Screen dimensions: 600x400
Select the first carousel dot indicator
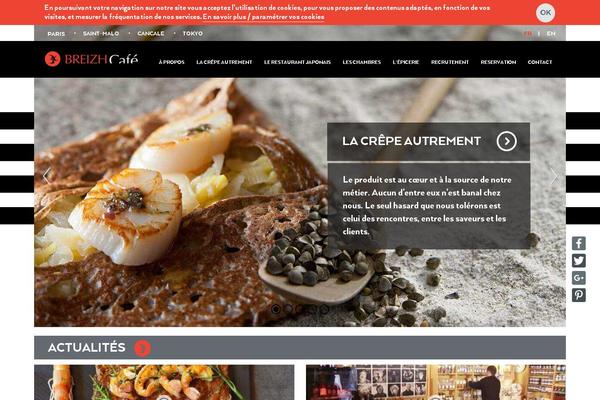[276, 309]
